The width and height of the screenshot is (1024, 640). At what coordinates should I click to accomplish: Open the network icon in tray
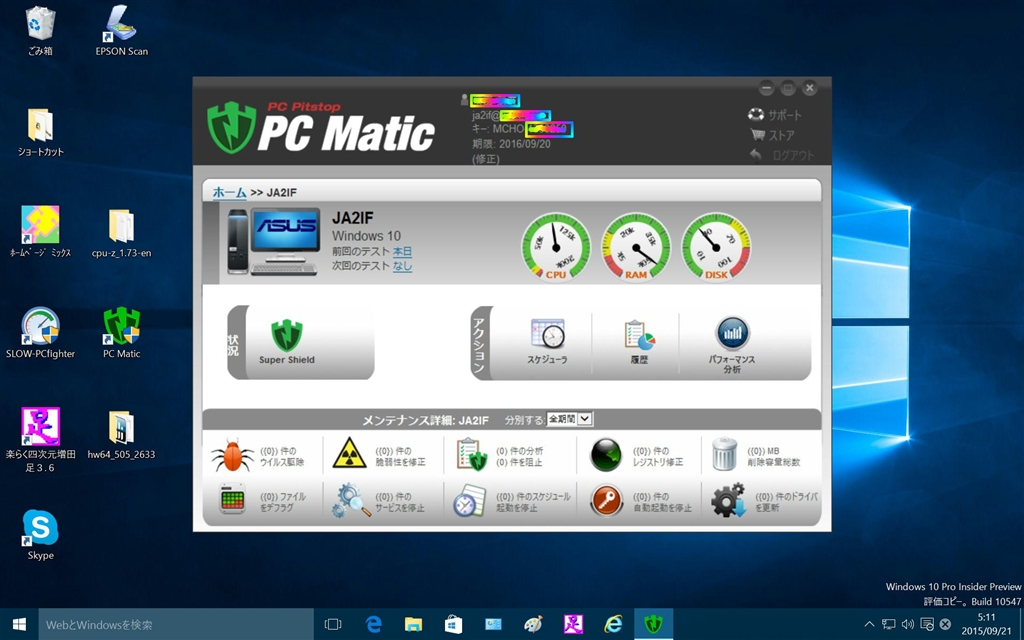[889, 624]
